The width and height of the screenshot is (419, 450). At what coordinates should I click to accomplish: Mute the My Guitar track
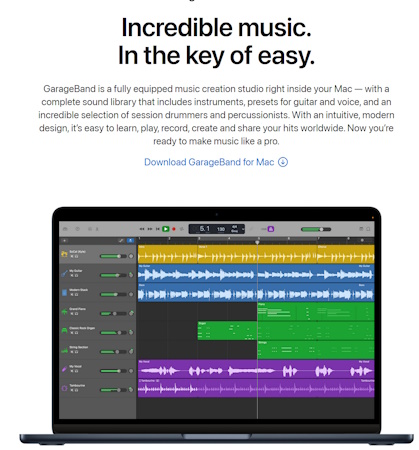[x=72, y=275]
